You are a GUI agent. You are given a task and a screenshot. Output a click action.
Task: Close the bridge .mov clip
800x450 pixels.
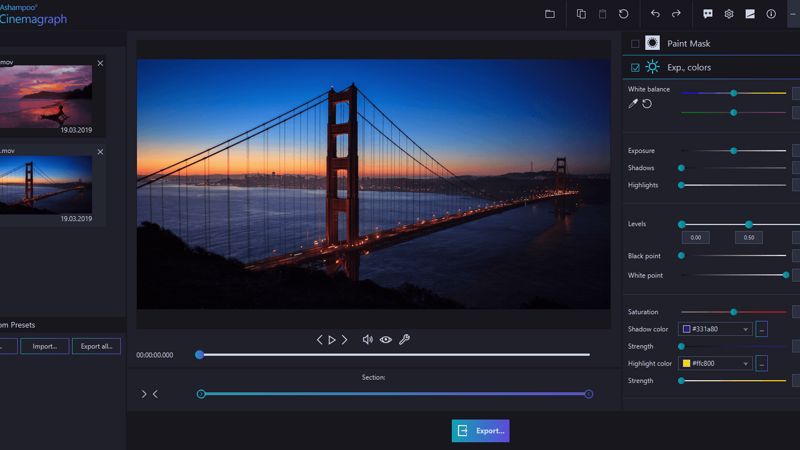(x=100, y=152)
